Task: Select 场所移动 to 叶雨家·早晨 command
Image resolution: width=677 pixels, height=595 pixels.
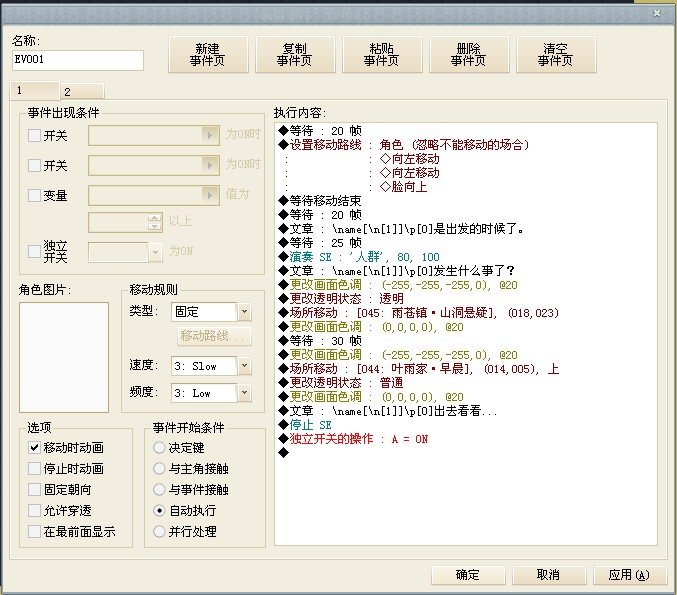Action: tap(419, 369)
